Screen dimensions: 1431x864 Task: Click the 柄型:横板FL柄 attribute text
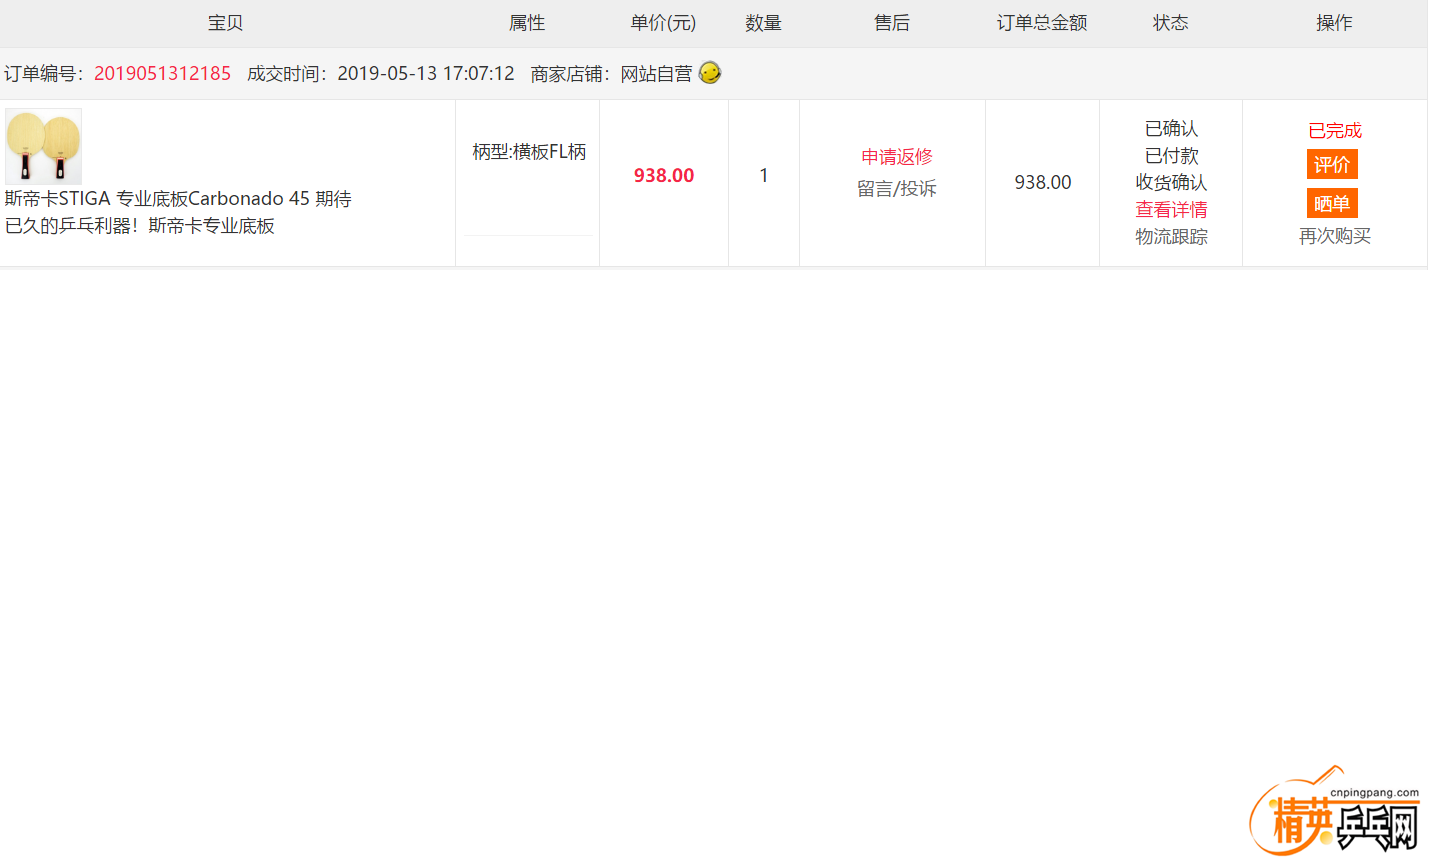529,152
